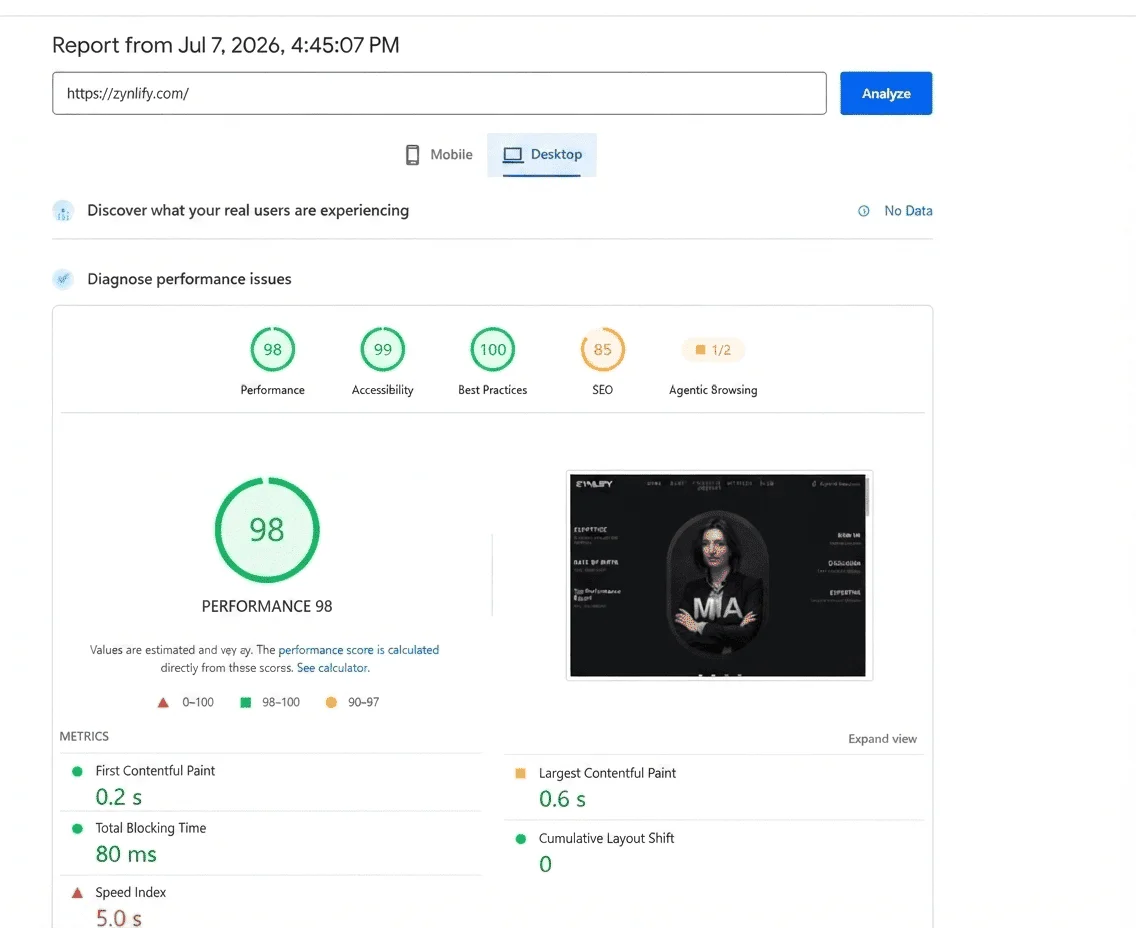Click the desktop laptop icon
This screenshot has height=928, width=1136.
click(513, 155)
